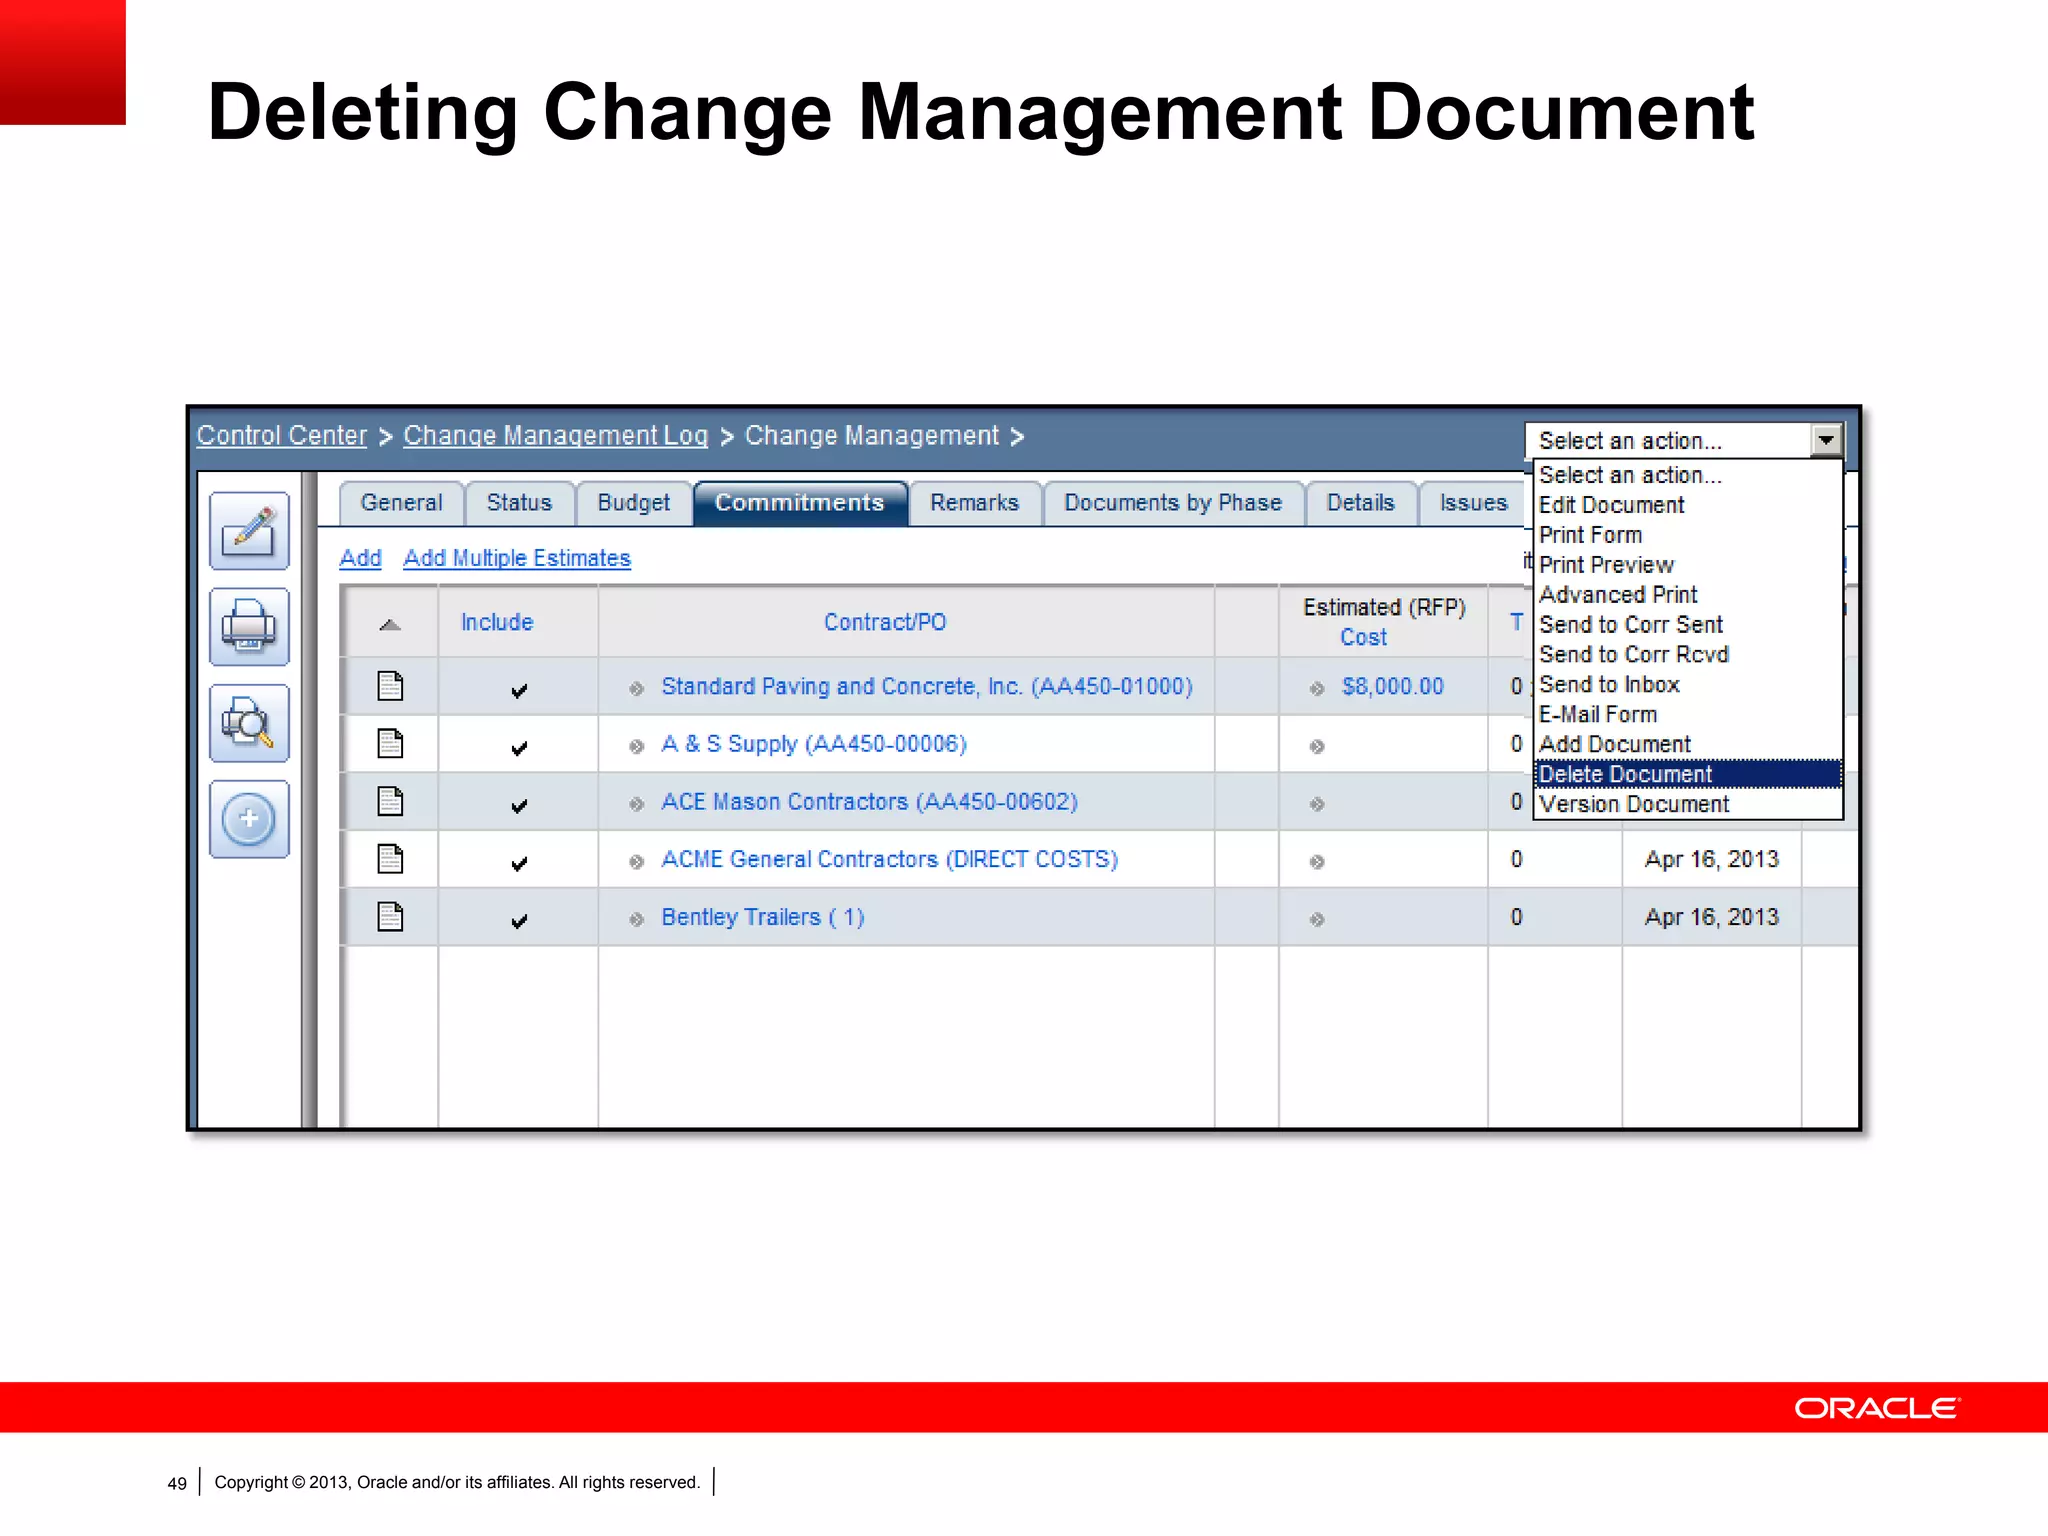Screen dimensions: 2048x1536
Task: Open document icon for Standard Paving row
Action: 390,686
